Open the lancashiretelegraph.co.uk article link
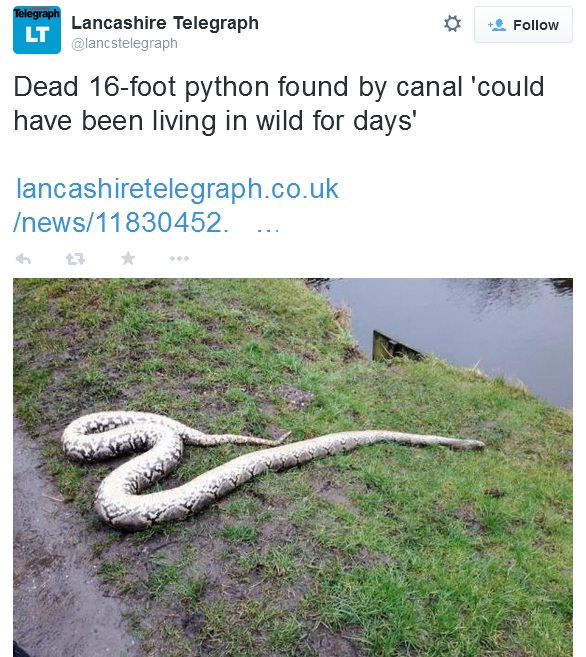Viewport: 586px width, 657px height. pyautogui.click(x=177, y=189)
